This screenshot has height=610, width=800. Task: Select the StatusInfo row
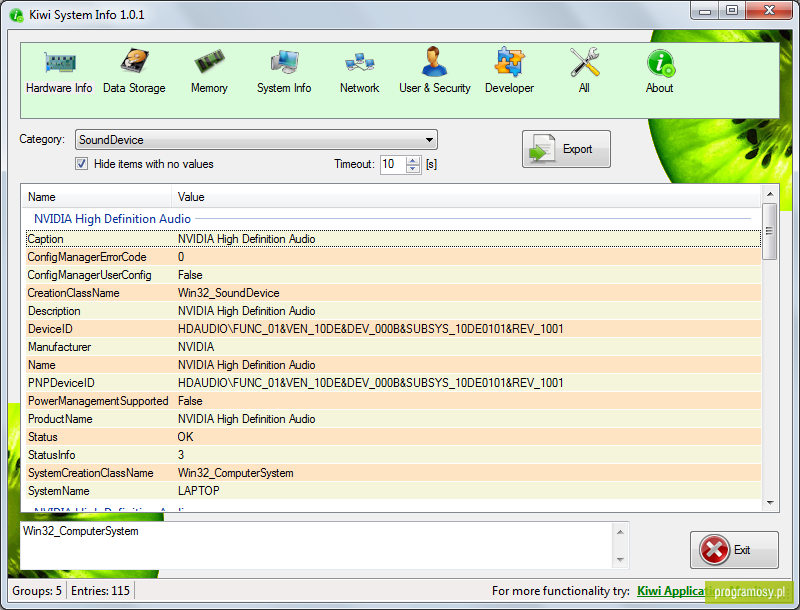(393, 455)
